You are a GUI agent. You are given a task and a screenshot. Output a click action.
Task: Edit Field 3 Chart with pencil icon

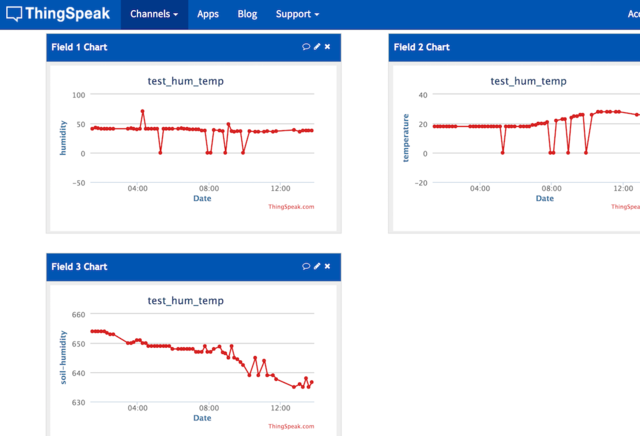click(x=317, y=266)
